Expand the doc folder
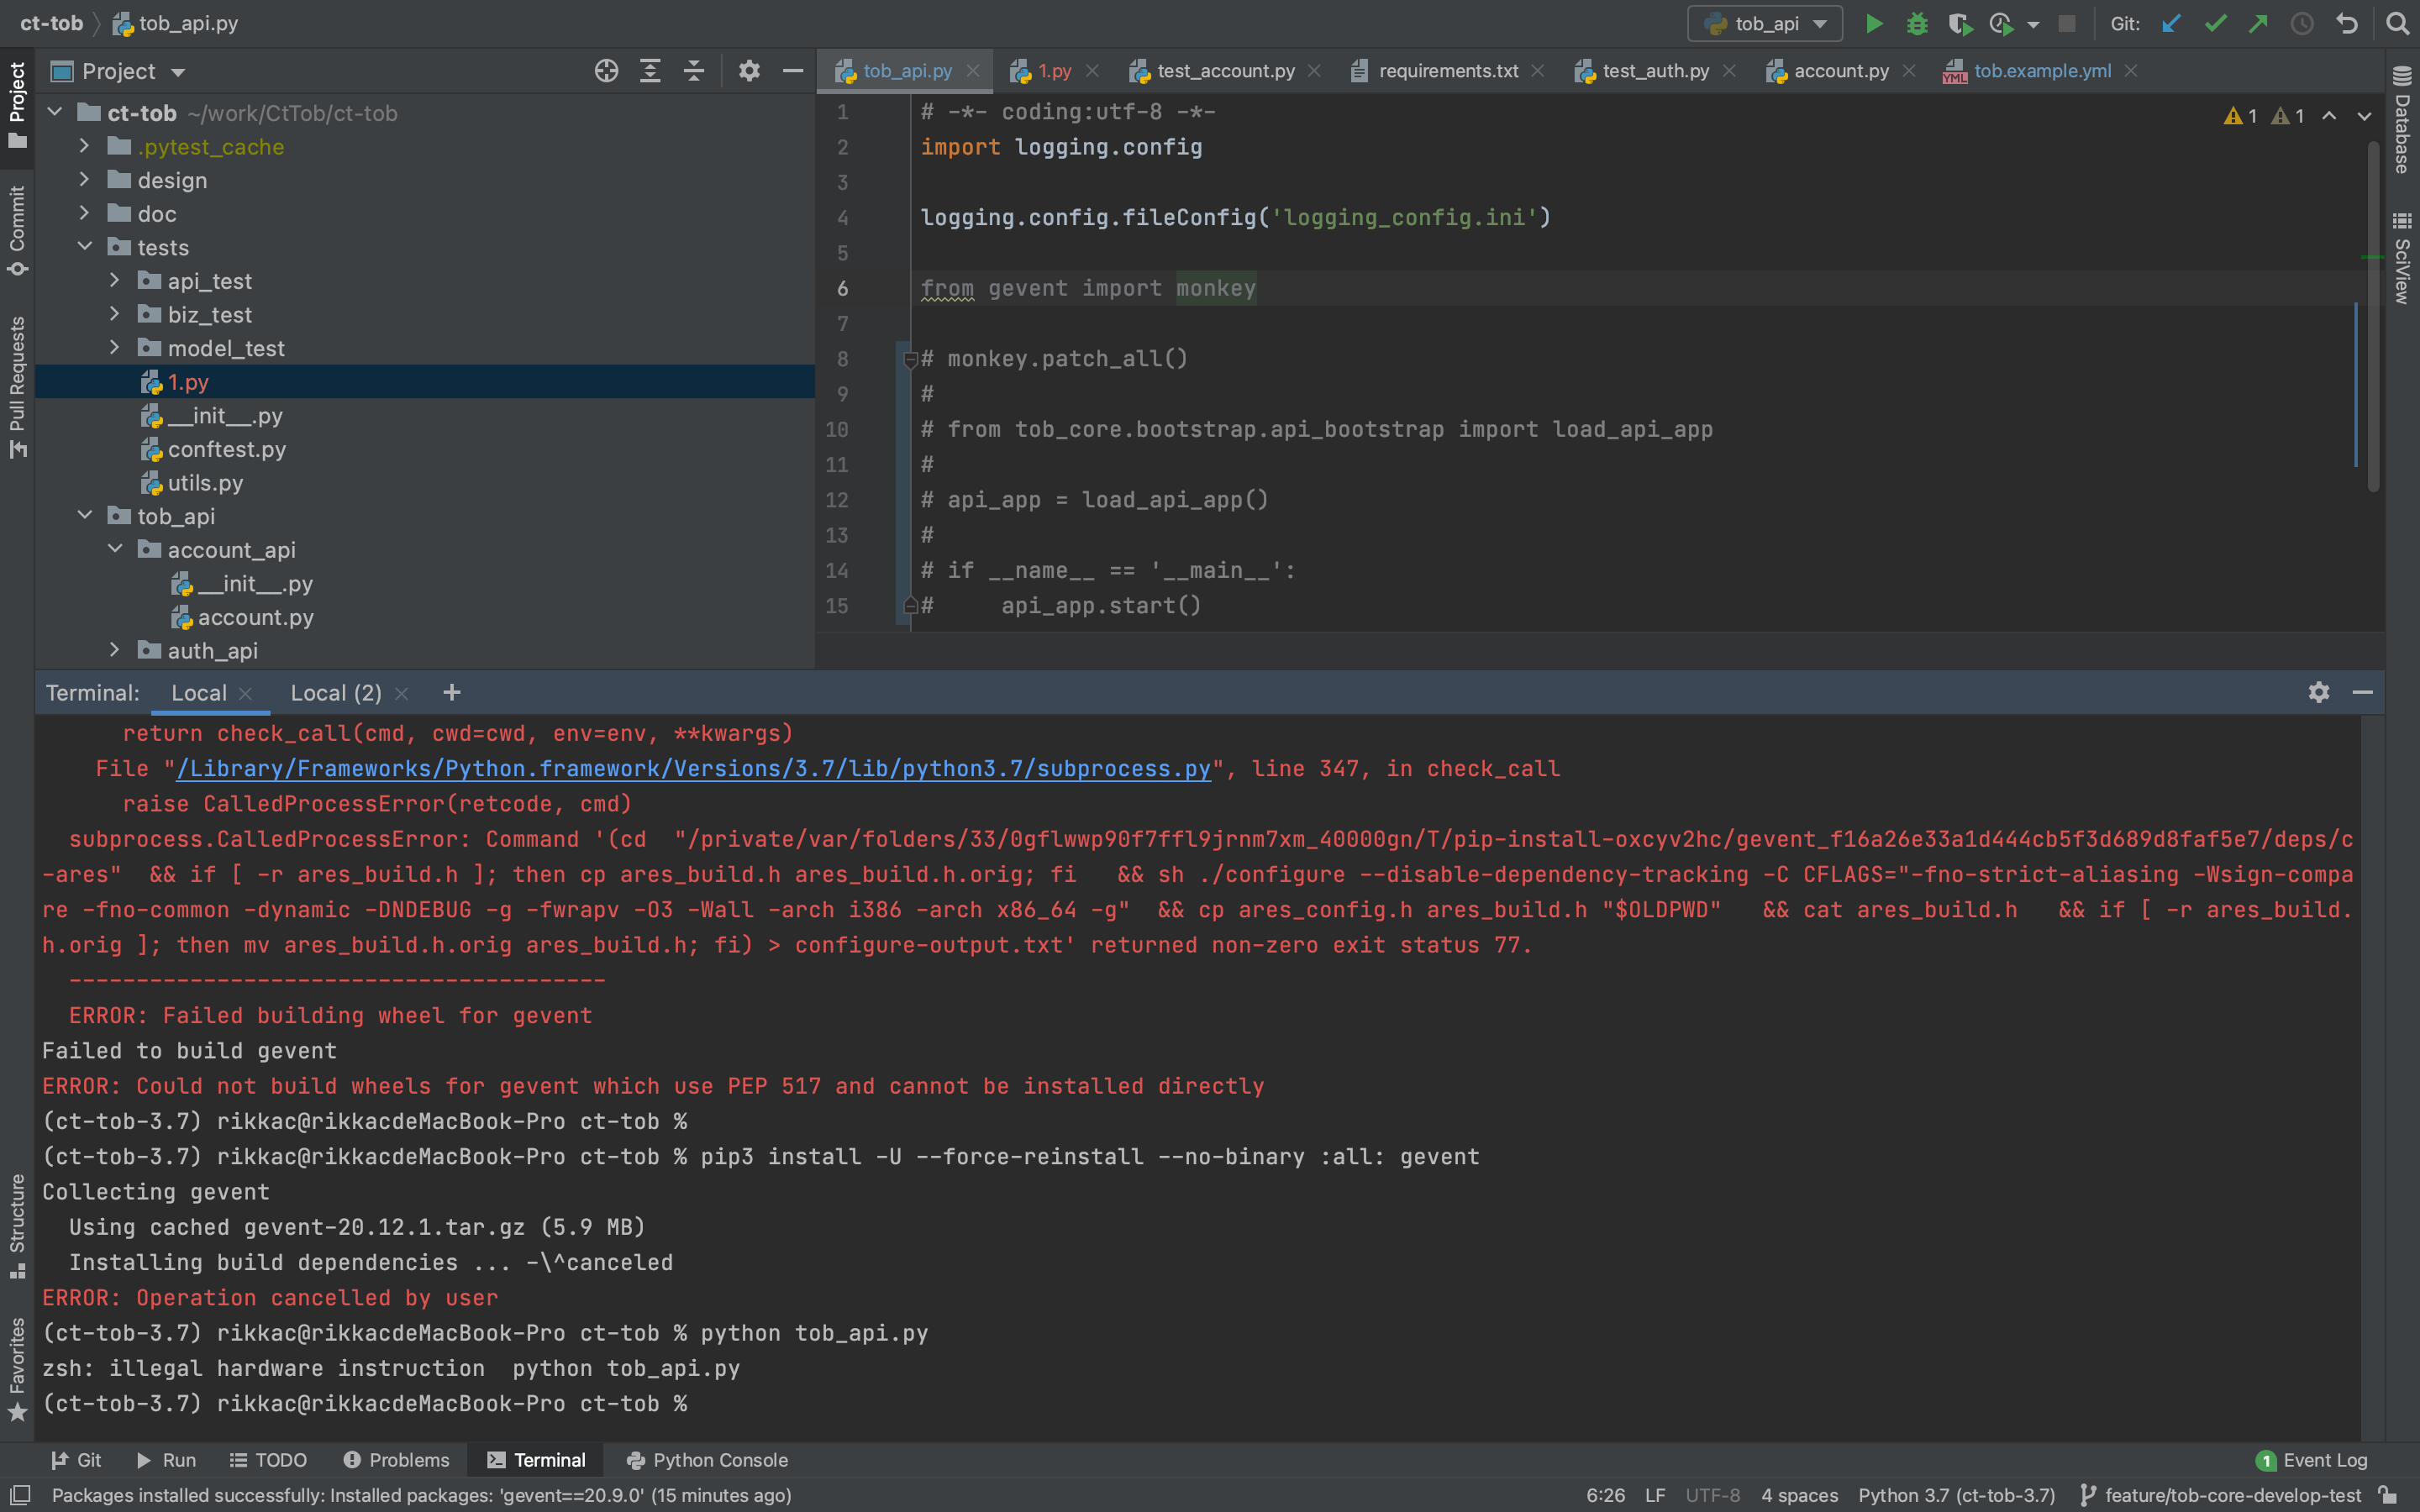 point(85,213)
